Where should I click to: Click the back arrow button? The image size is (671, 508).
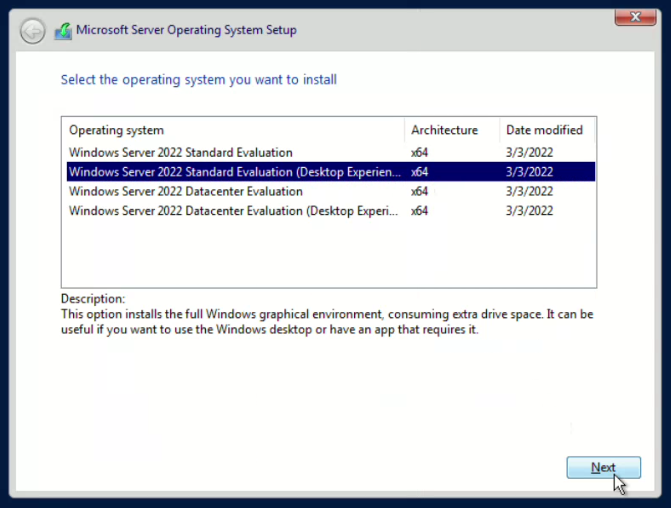[x=32, y=31]
